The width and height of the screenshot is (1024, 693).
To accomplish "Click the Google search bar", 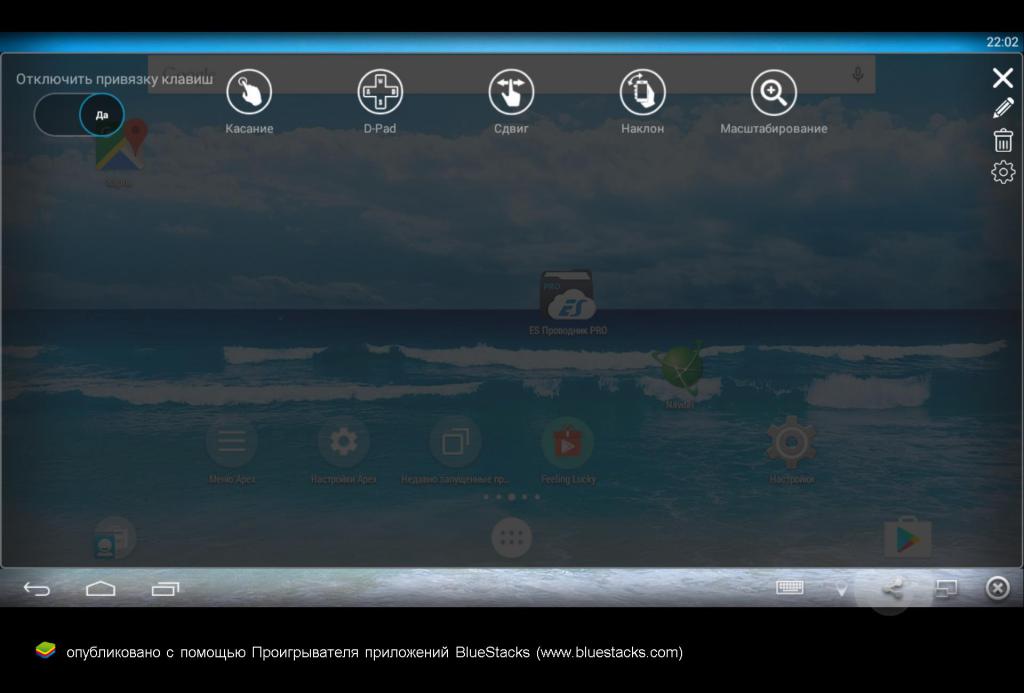I will [x=511, y=74].
